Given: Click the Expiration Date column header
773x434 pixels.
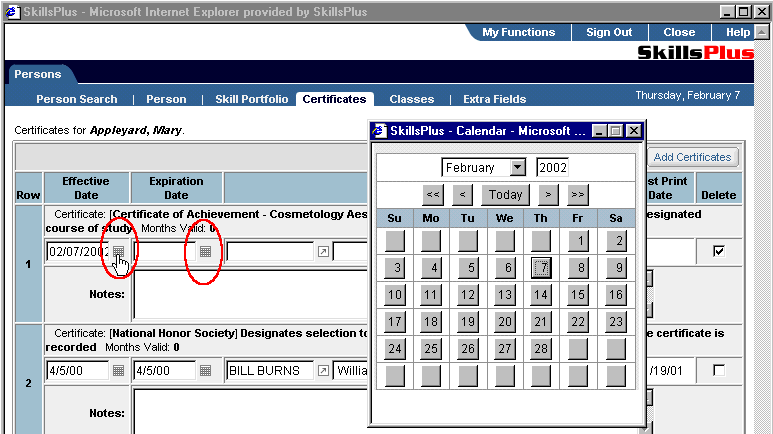Looking at the screenshot, I should pyautogui.click(x=176, y=188).
